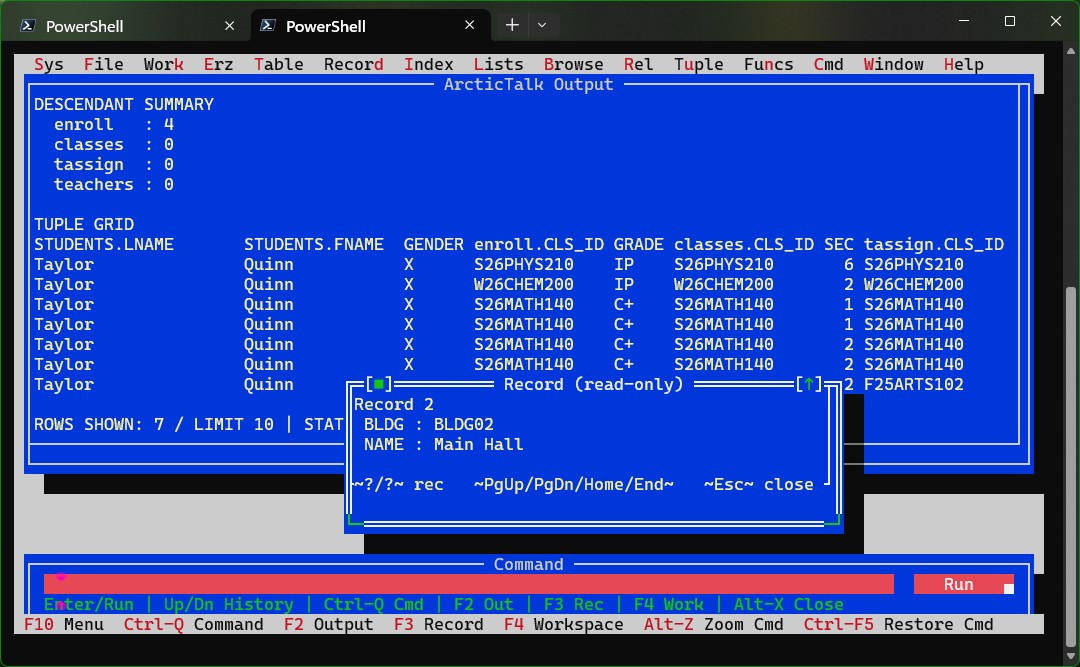Maximize the terminal window
The image size is (1080, 667).
click(x=1010, y=21)
